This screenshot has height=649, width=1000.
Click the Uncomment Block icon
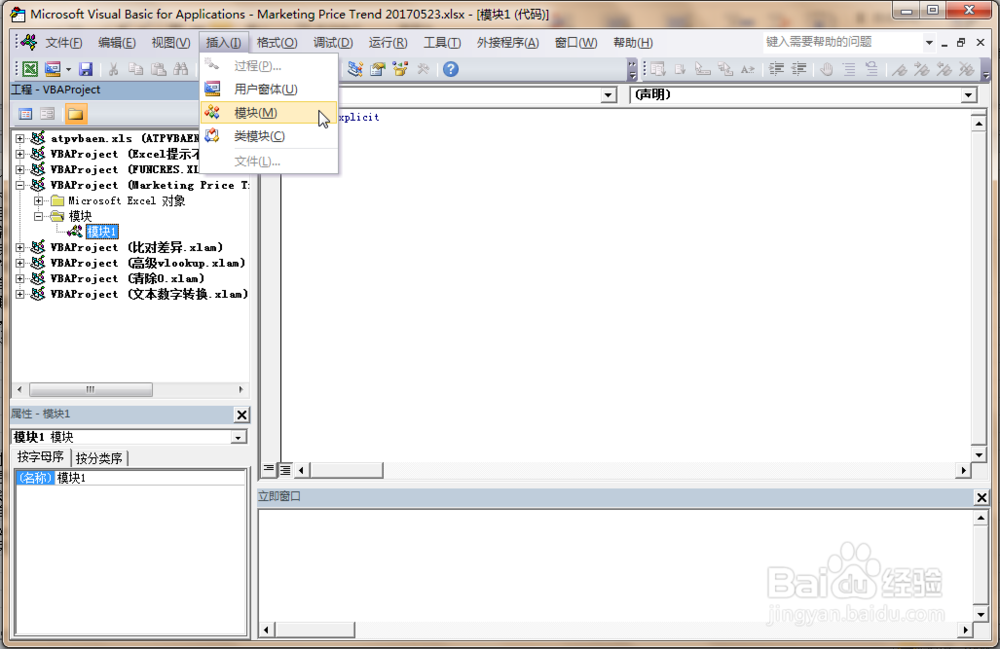(871, 69)
